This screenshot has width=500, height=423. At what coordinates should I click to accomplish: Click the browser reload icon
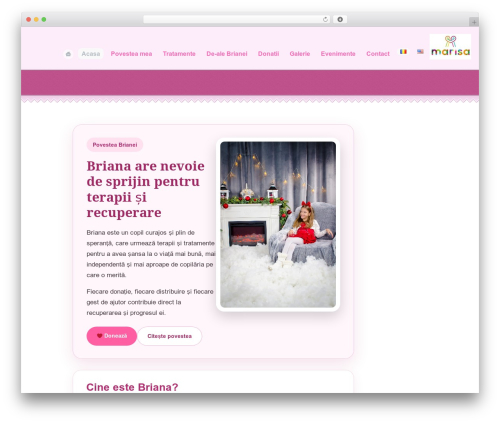(325, 19)
